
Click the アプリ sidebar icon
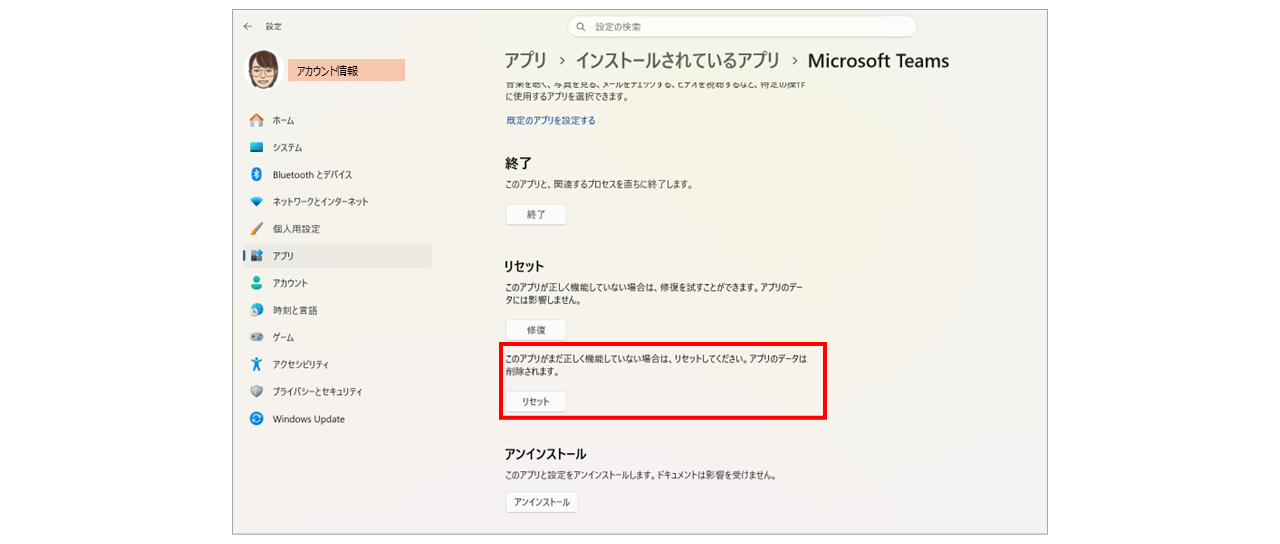pyautogui.click(x=256, y=255)
